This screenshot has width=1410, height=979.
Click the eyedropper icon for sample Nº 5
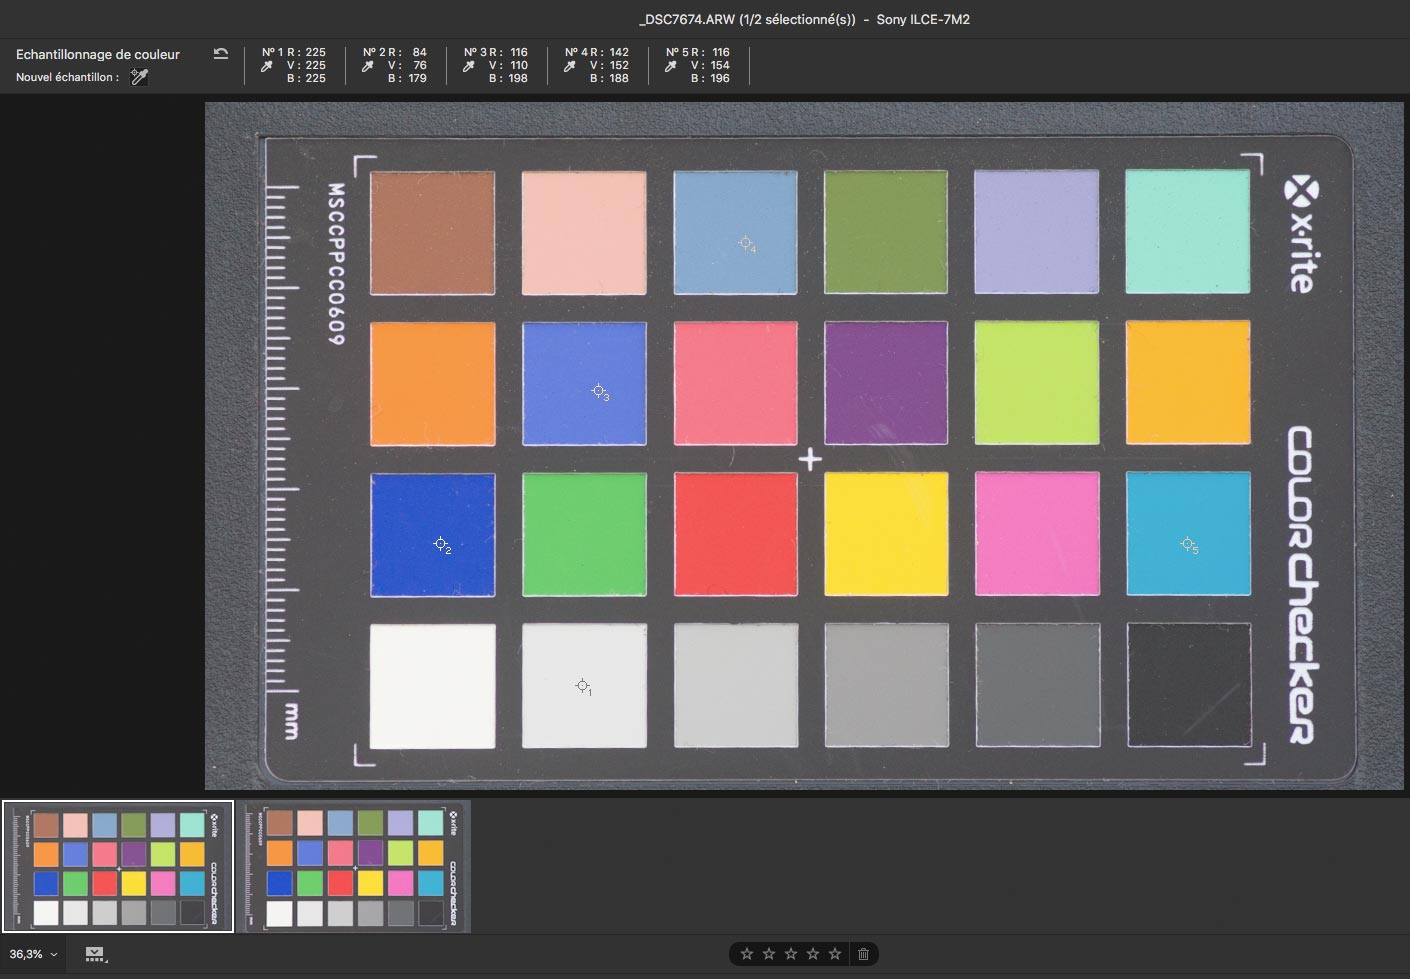tap(671, 66)
